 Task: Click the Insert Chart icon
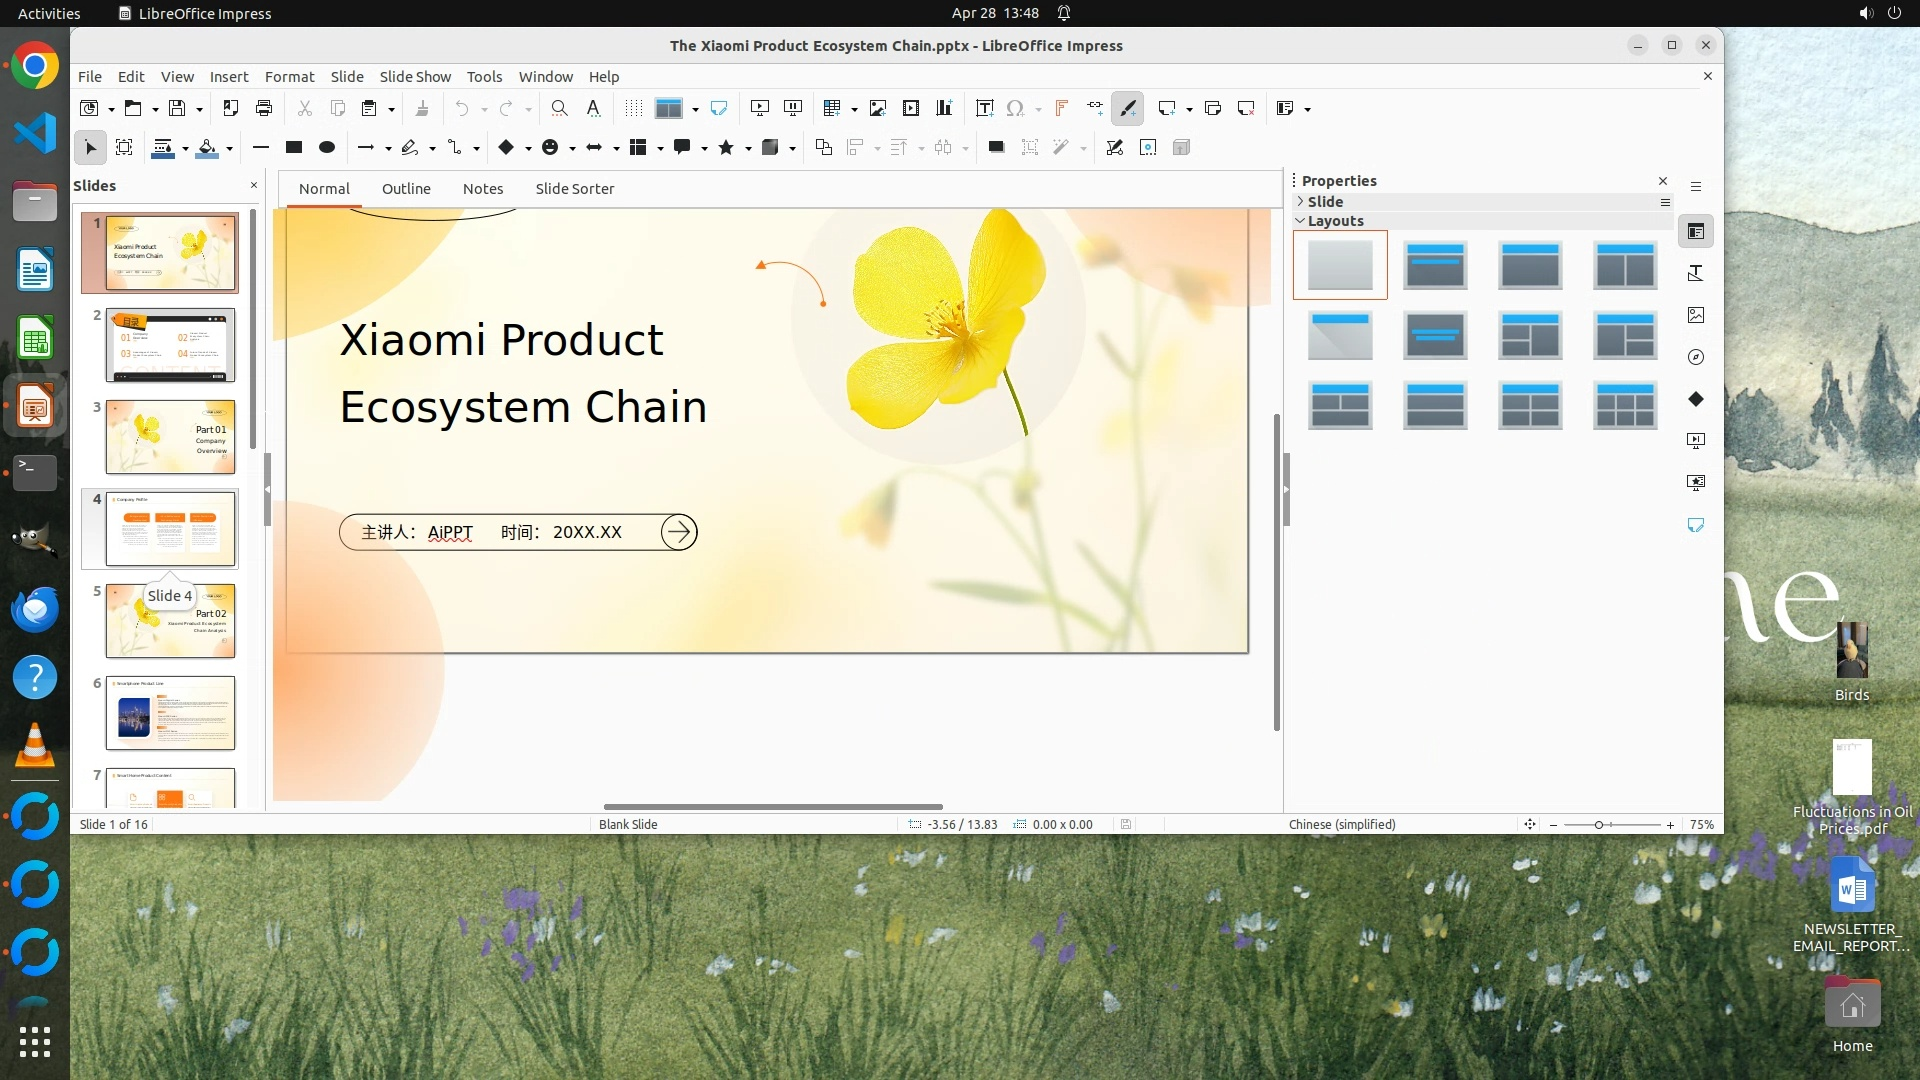(x=944, y=108)
